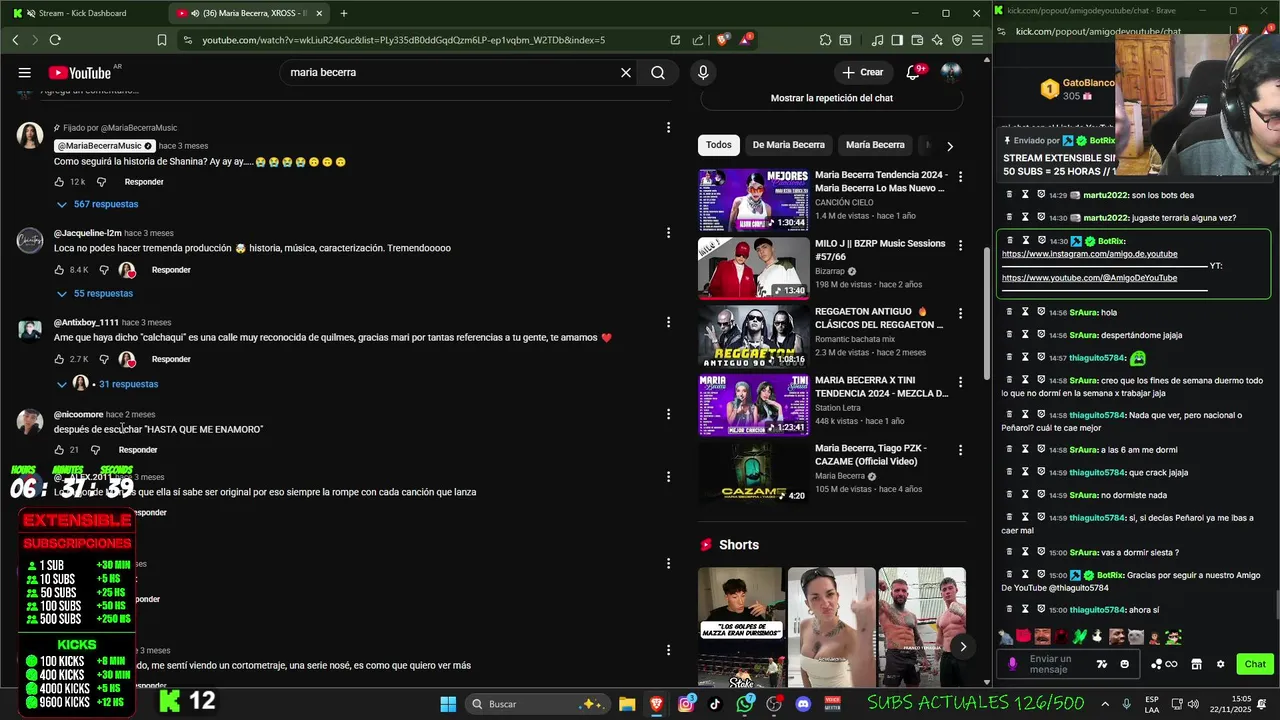Open the YouTube account avatar menu
Screen dimensions: 1280x720
click(950, 72)
